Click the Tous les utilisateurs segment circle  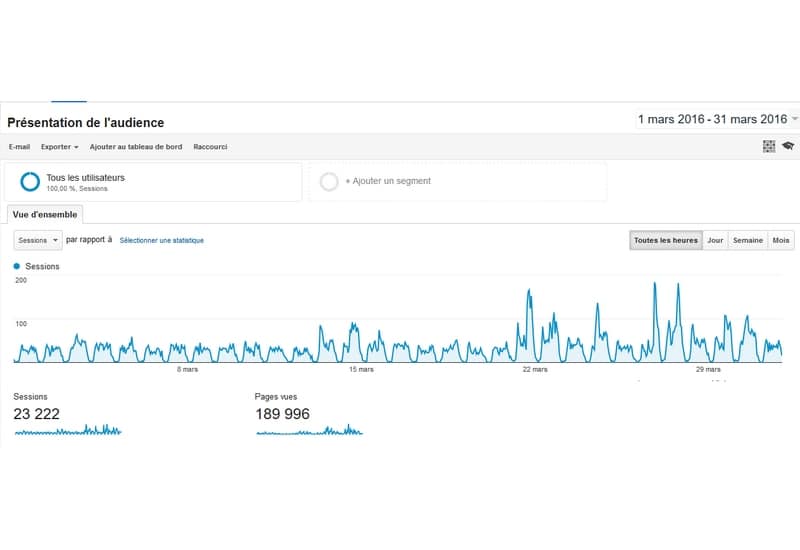coord(30,182)
